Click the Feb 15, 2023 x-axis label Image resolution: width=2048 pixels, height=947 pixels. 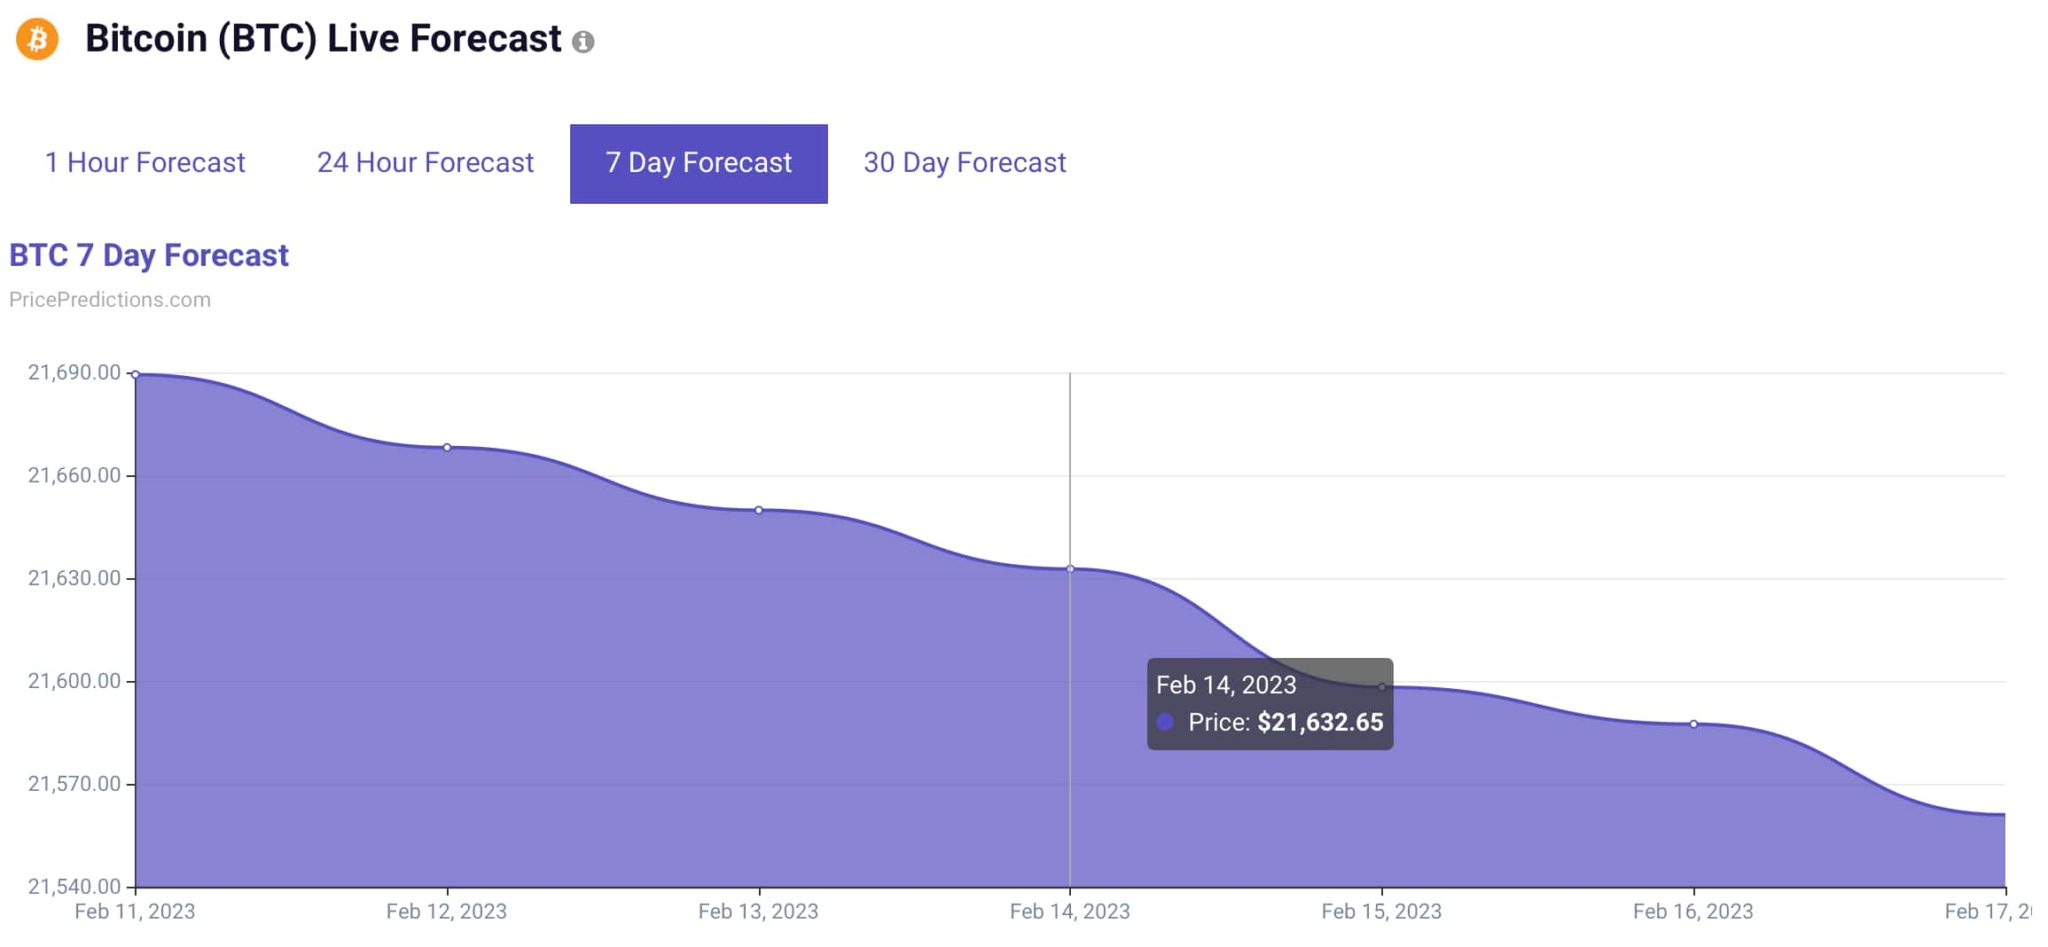pyautogui.click(x=1381, y=912)
